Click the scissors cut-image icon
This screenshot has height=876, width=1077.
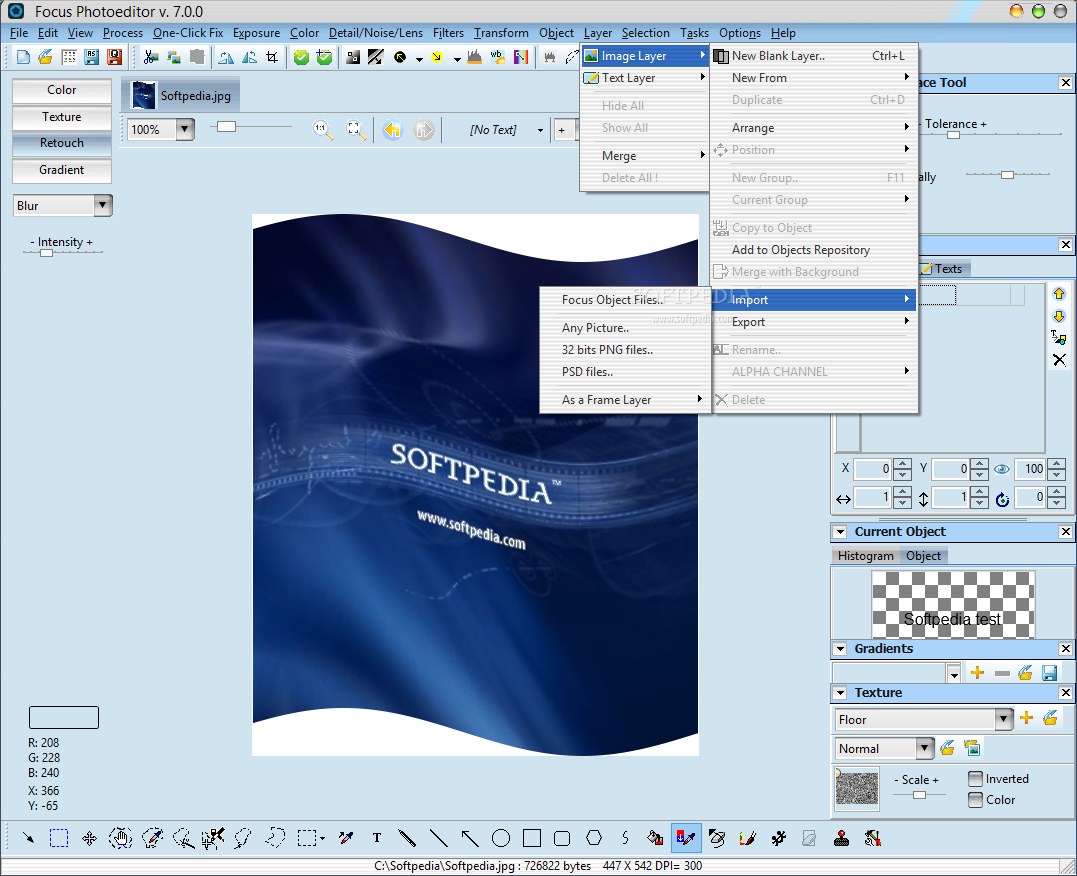(151, 57)
